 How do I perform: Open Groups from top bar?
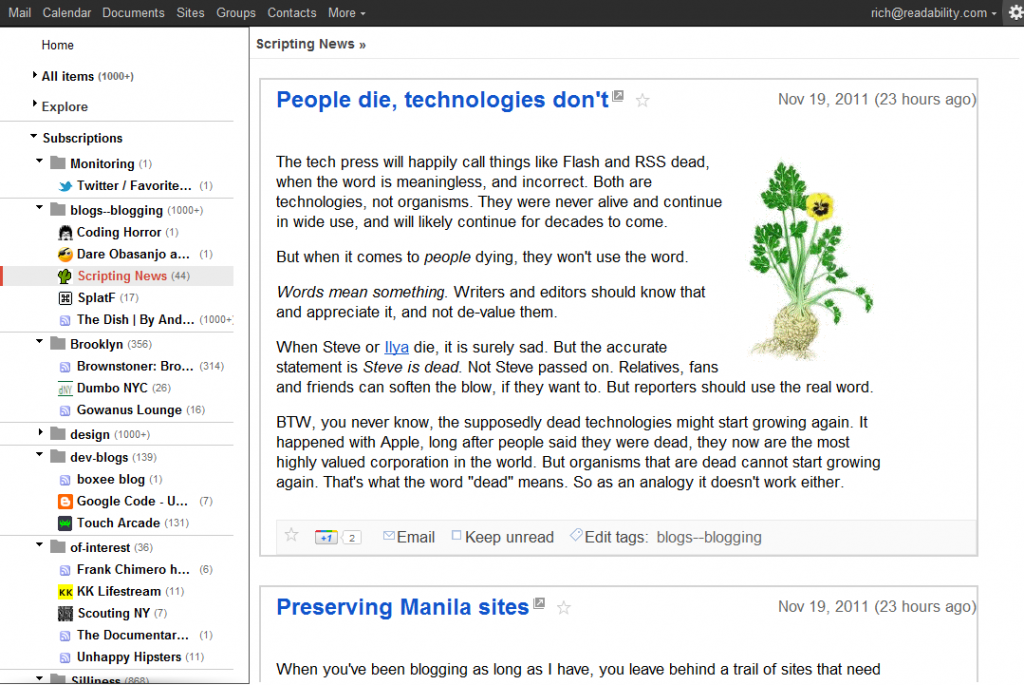click(236, 13)
